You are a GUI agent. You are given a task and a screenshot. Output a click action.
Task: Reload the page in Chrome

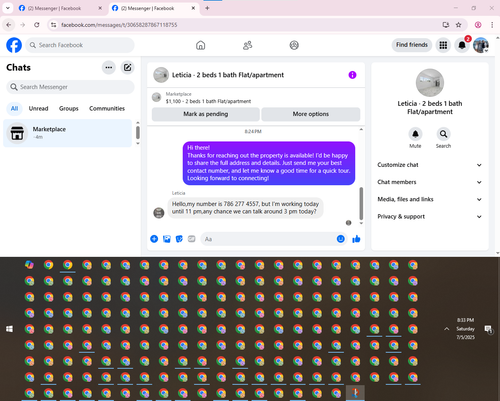pyautogui.click(x=37, y=25)
